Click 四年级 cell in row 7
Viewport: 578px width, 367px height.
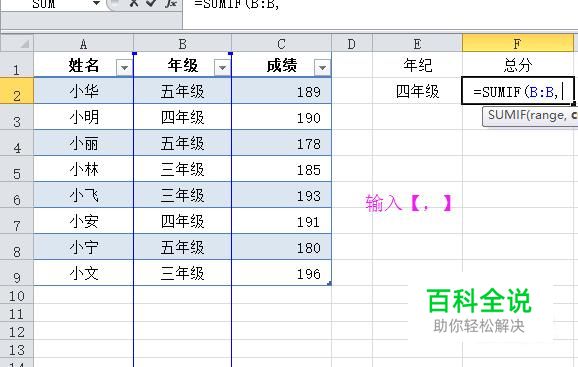182,221
